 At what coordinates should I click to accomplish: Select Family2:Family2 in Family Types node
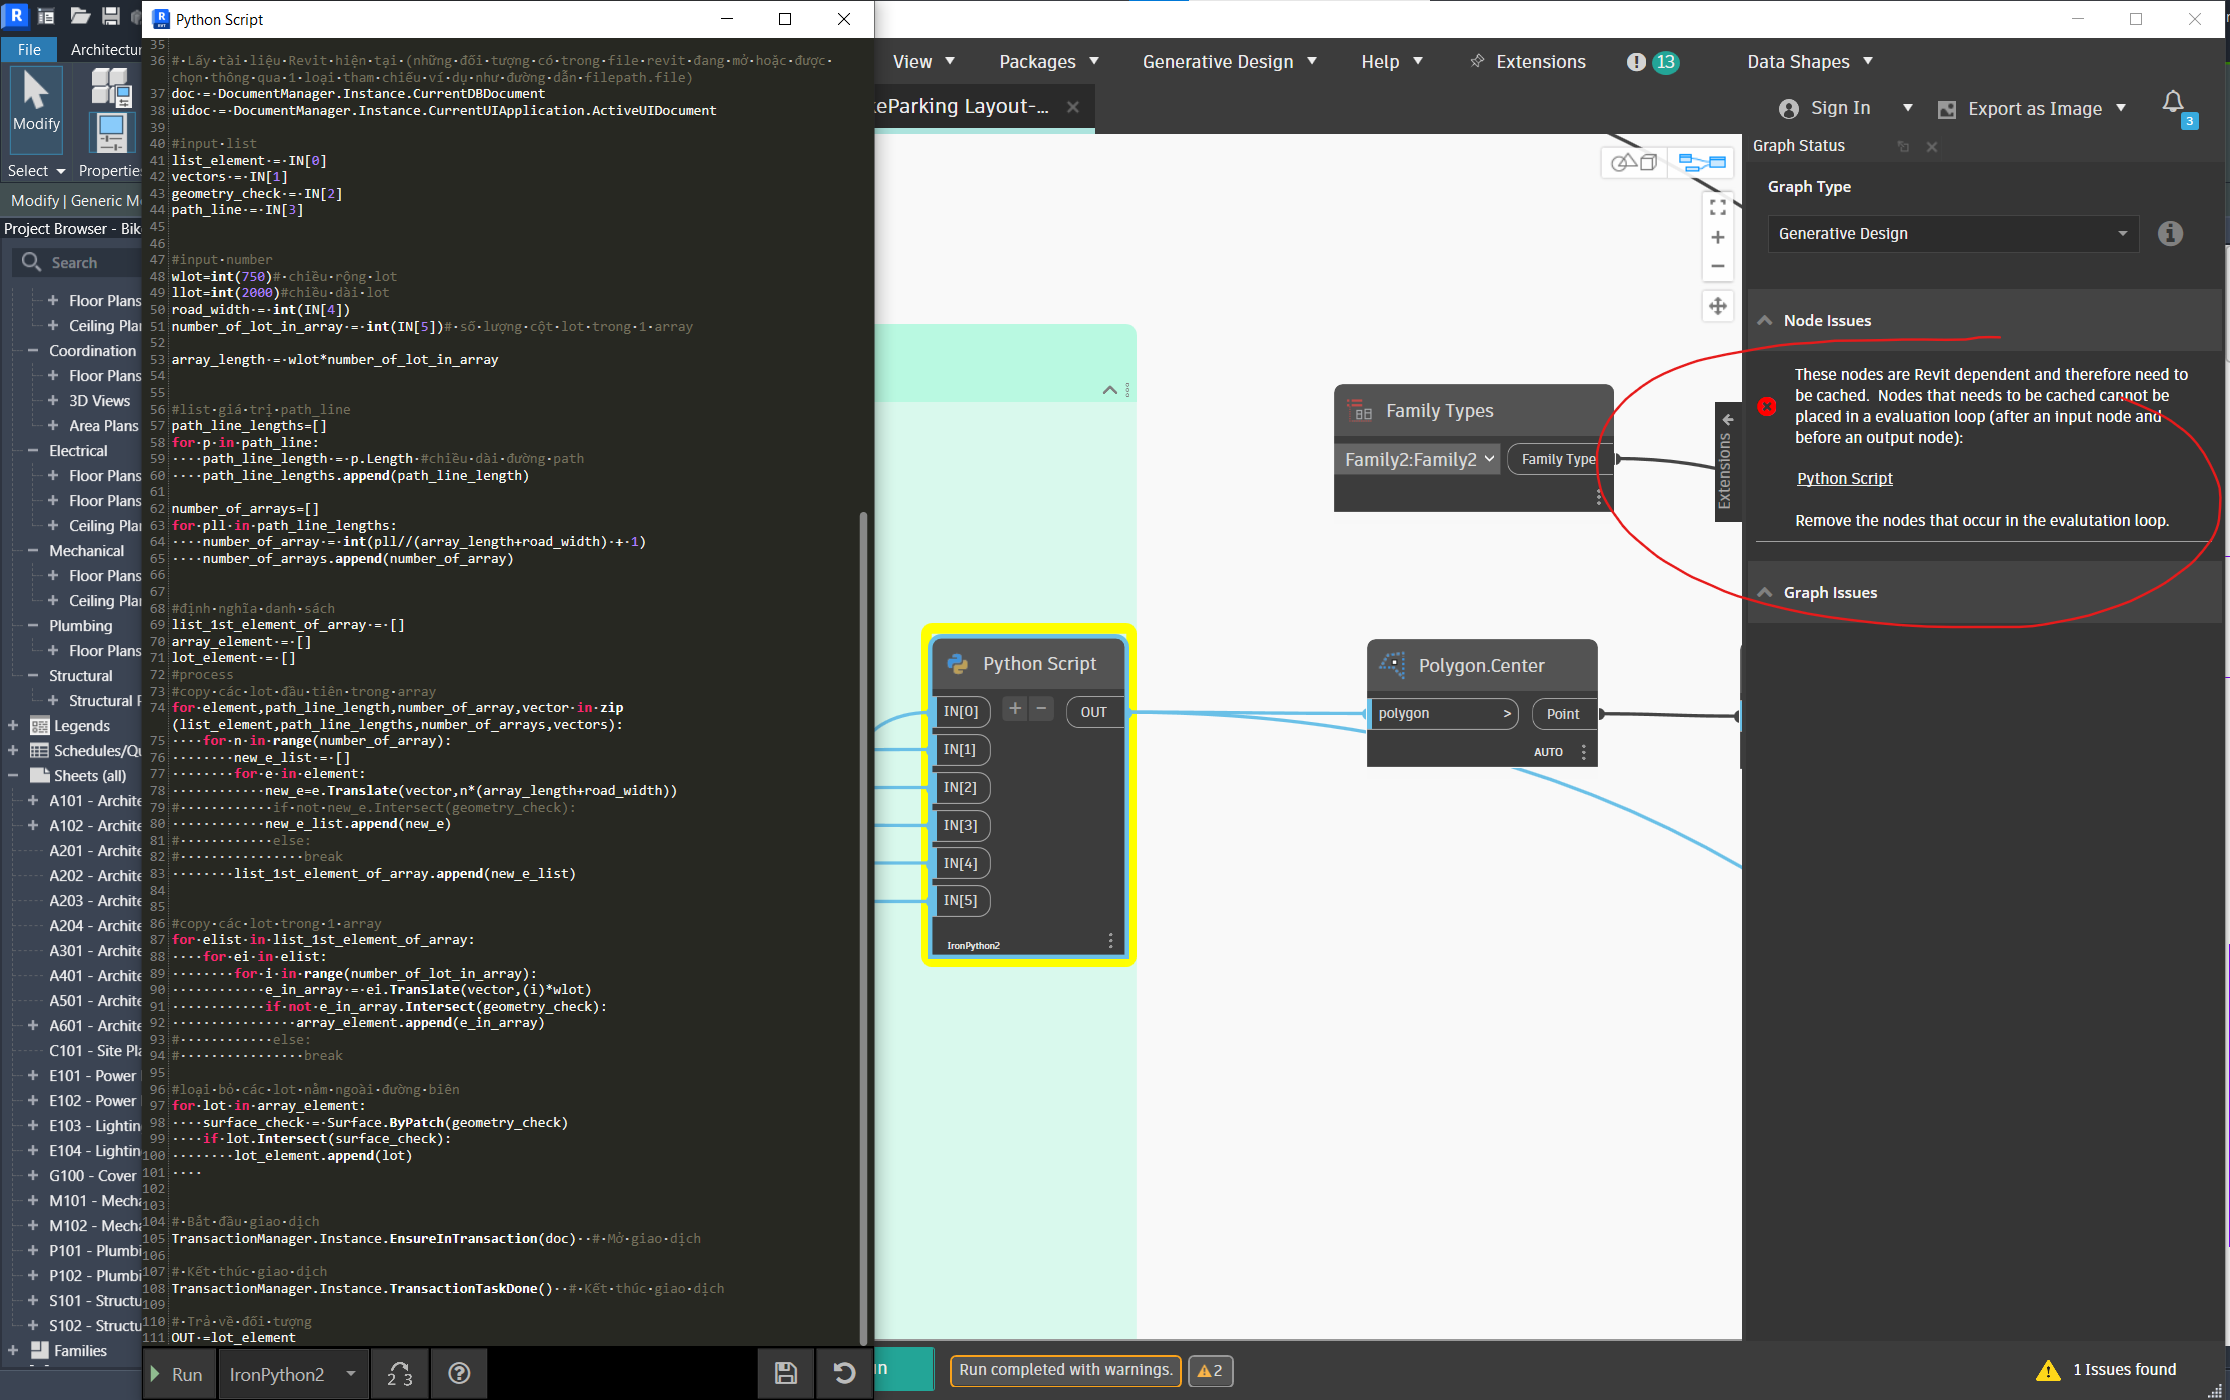tap(1418, 459)
